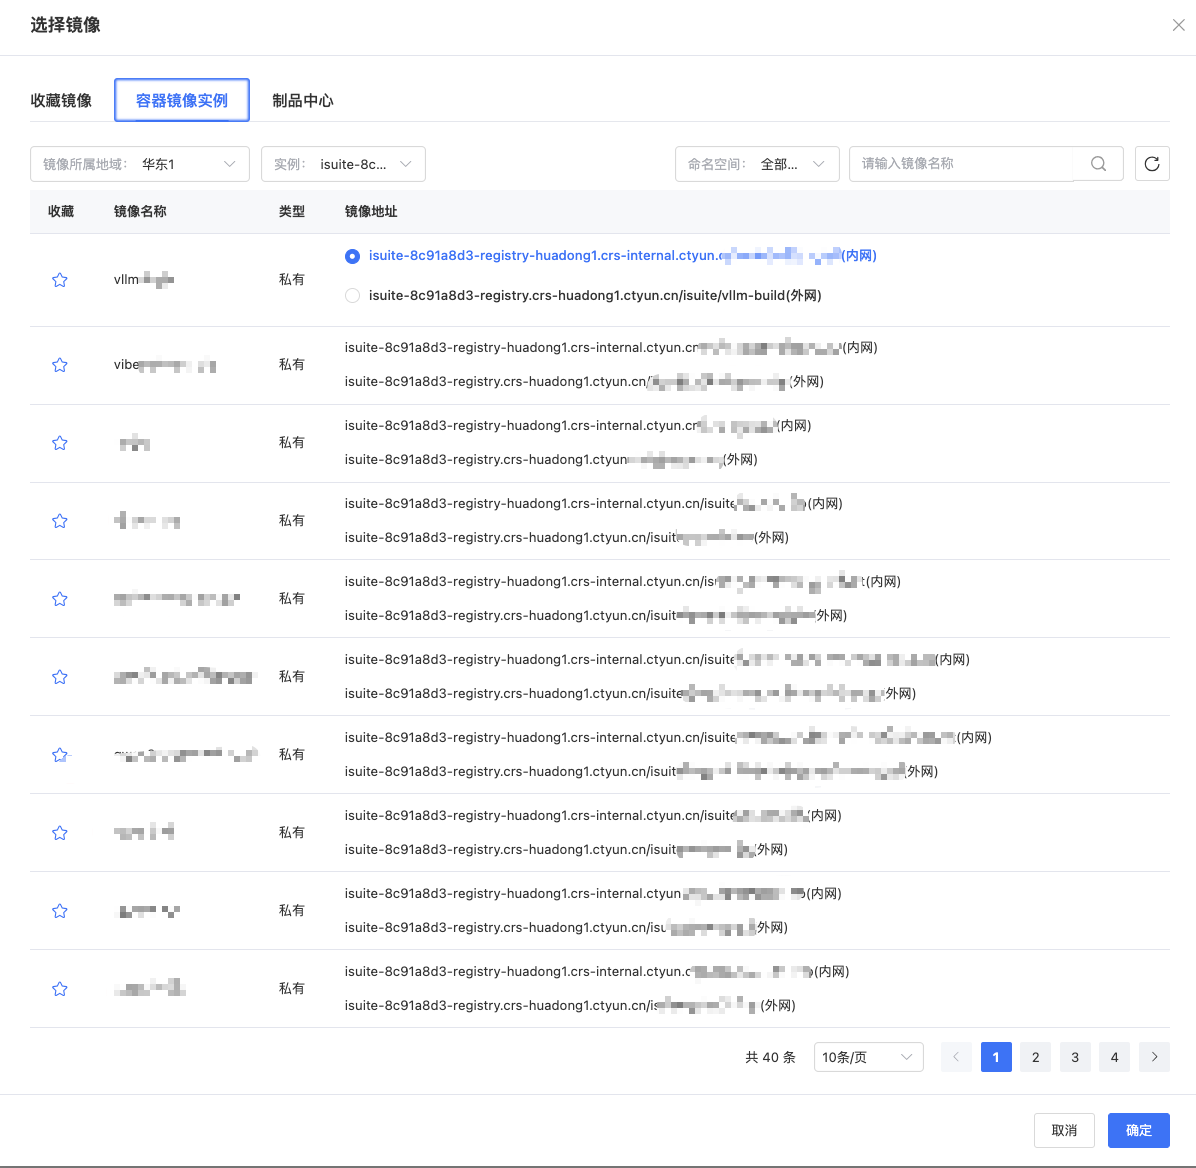Star the third image row
Image resolution: width=1196 pixels, height=1168 pixels.
[60, 443]
